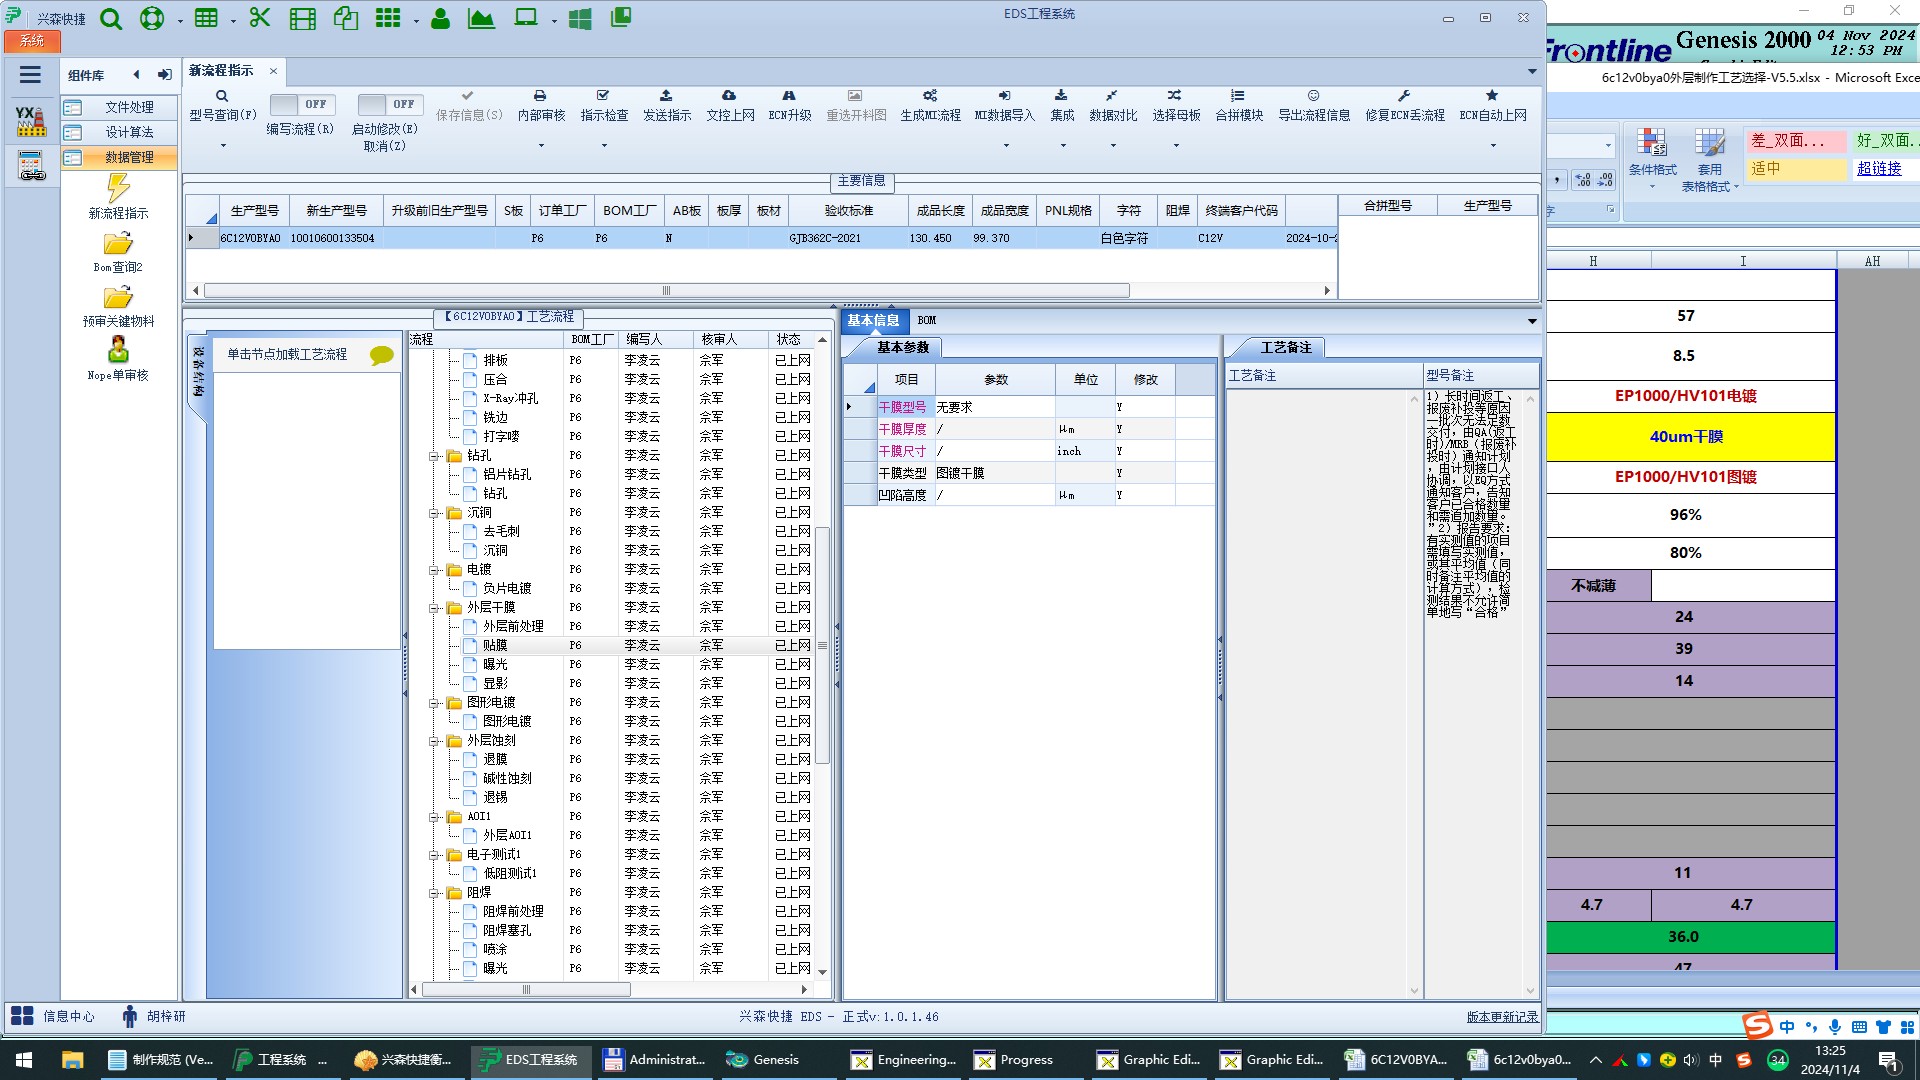Select 设计算法 in the component library
The width and height of the screenshot is (1920, 1080).
(x=119, y=132)
